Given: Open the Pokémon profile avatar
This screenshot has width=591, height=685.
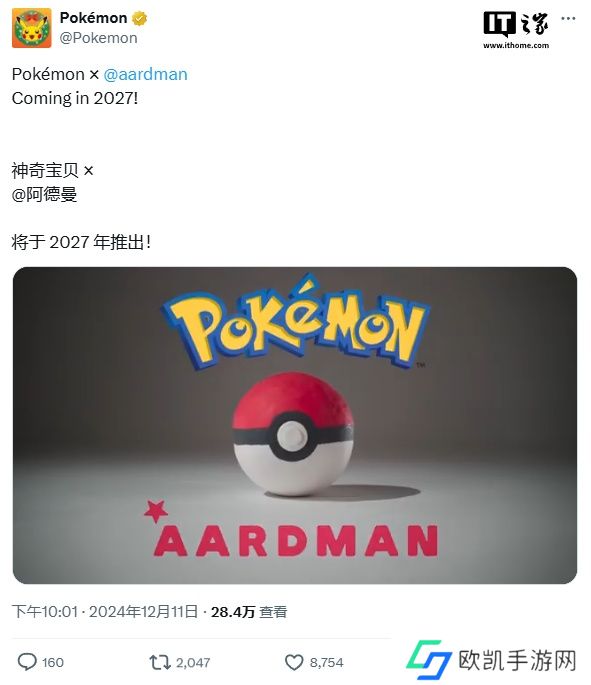Looking at the screenshot, I should [x=31, y=28].
